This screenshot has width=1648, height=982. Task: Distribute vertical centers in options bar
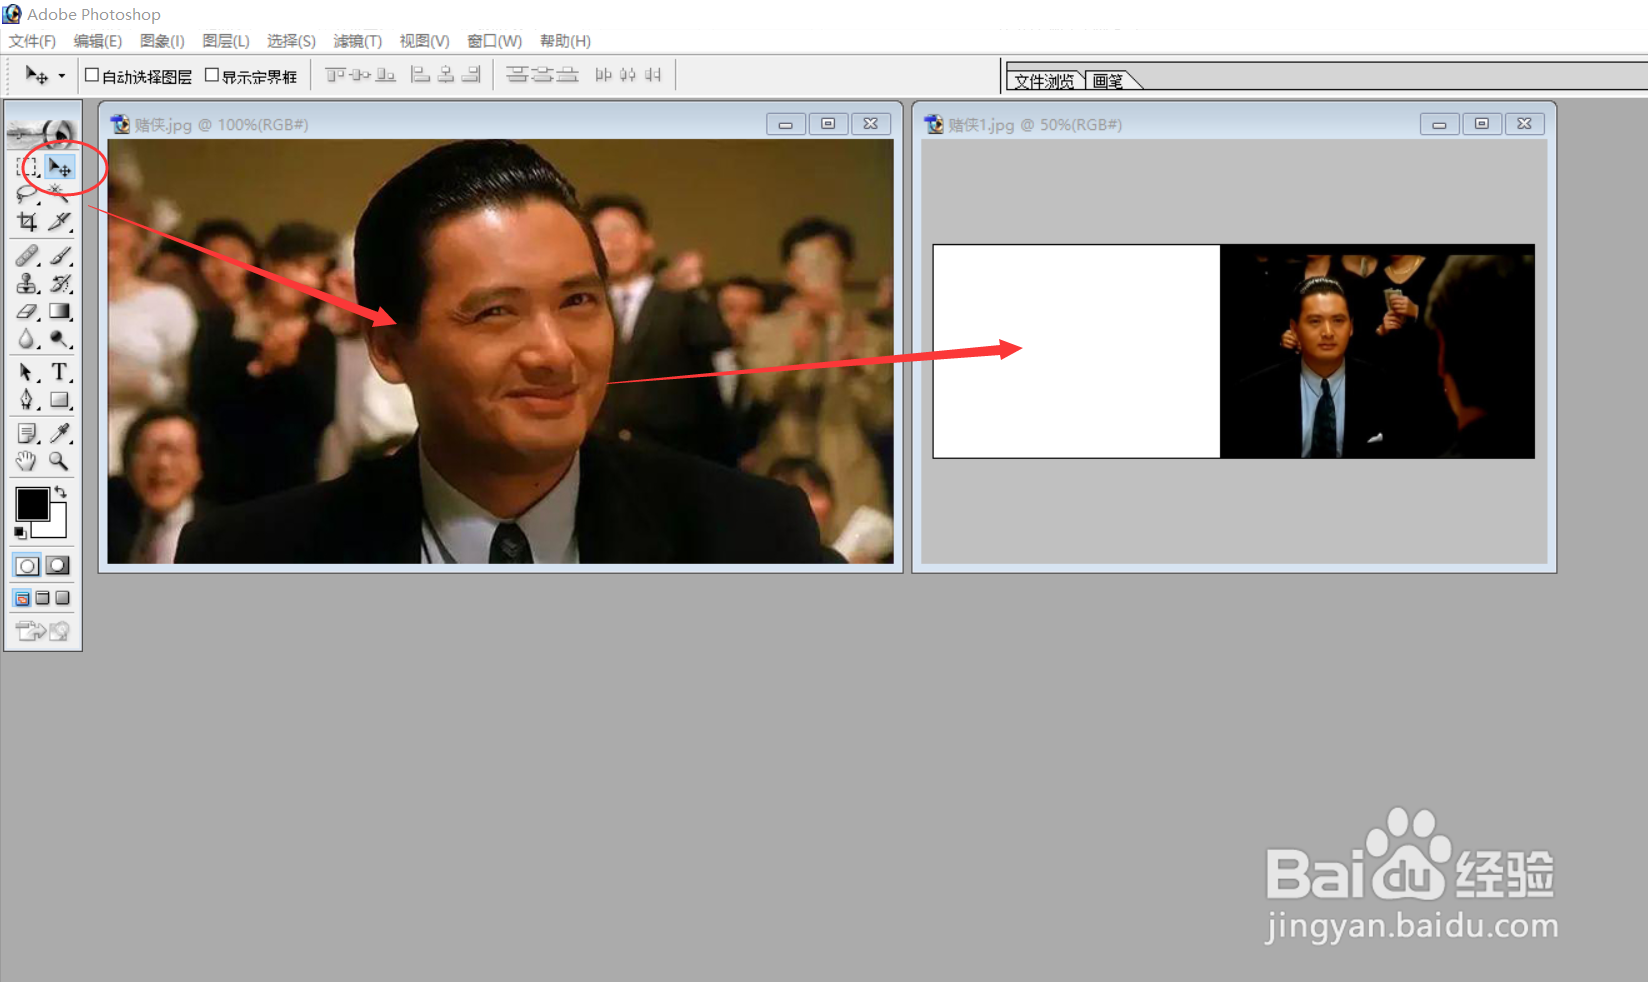point(542,75)
